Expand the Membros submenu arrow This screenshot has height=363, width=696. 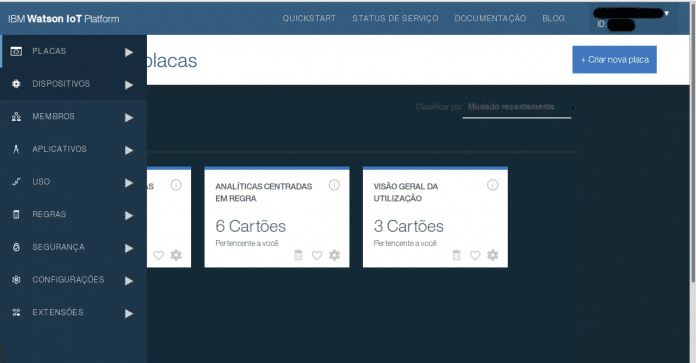[x=129, y=118]
